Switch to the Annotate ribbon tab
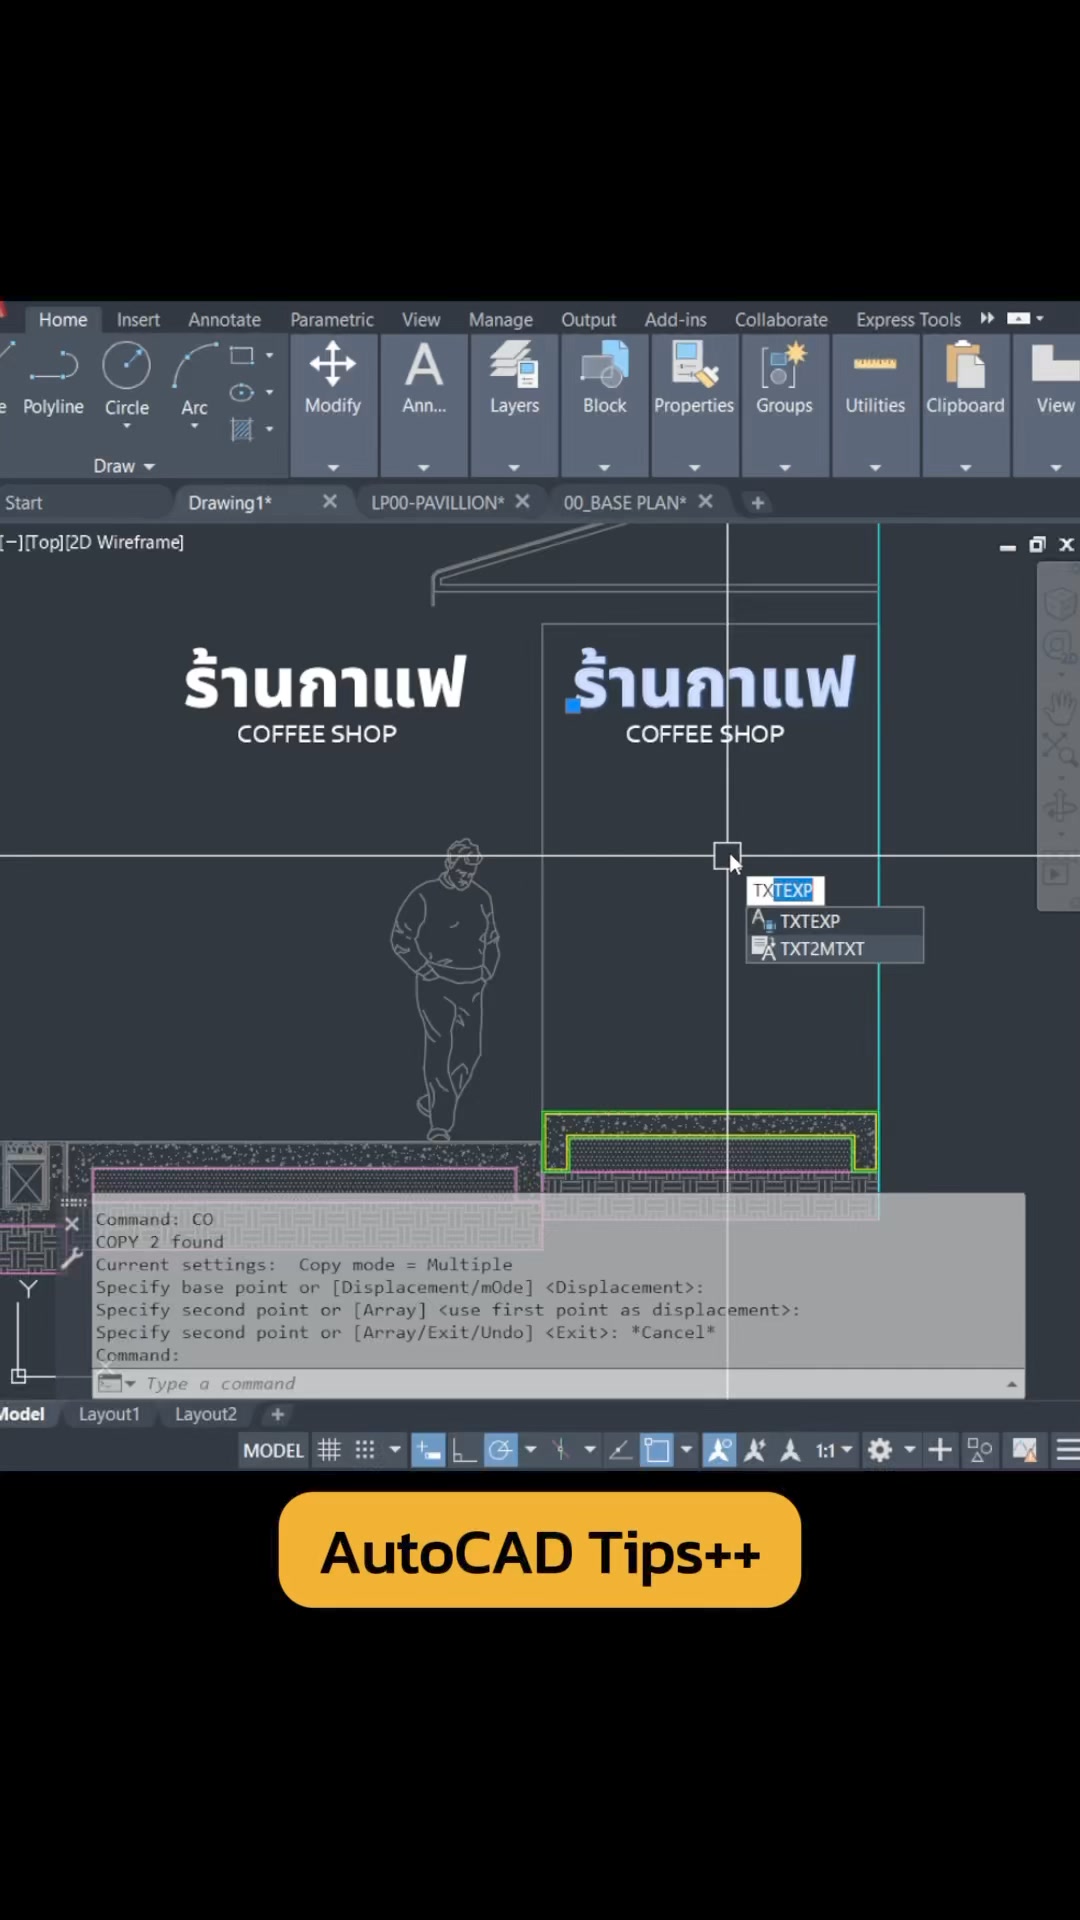The height and width of the screenshot is (1920, 1080). (224, 319)
